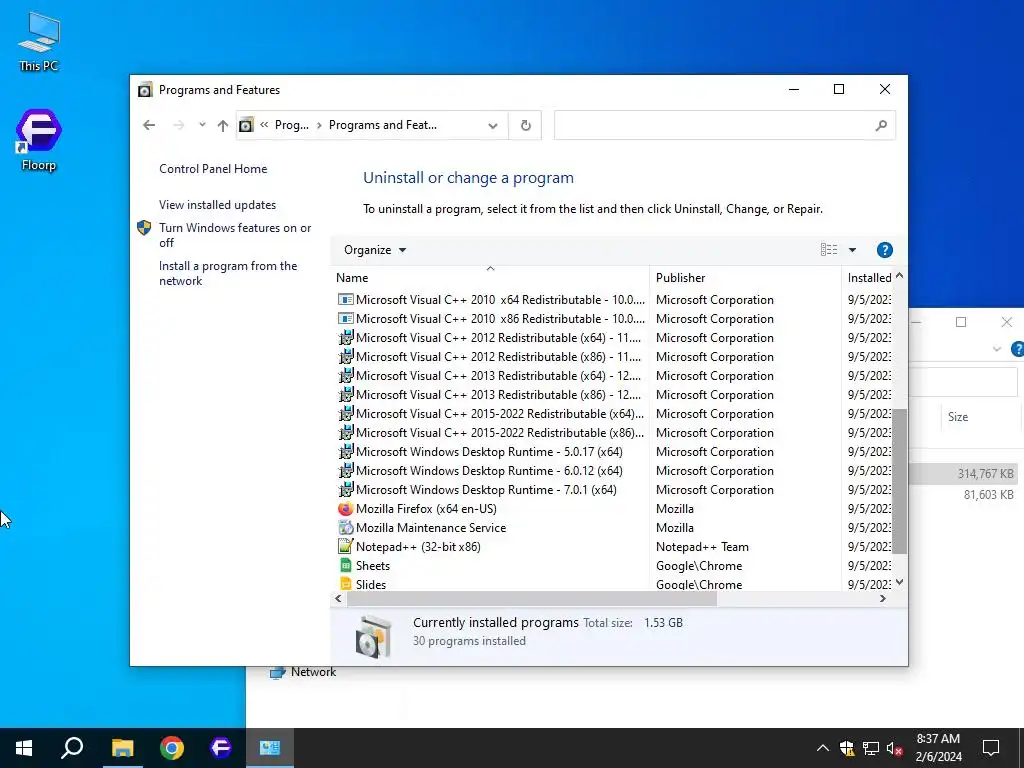The image size is (1024, 768).
Task: Click the Control Panel taskbar button
Action: 270,748
